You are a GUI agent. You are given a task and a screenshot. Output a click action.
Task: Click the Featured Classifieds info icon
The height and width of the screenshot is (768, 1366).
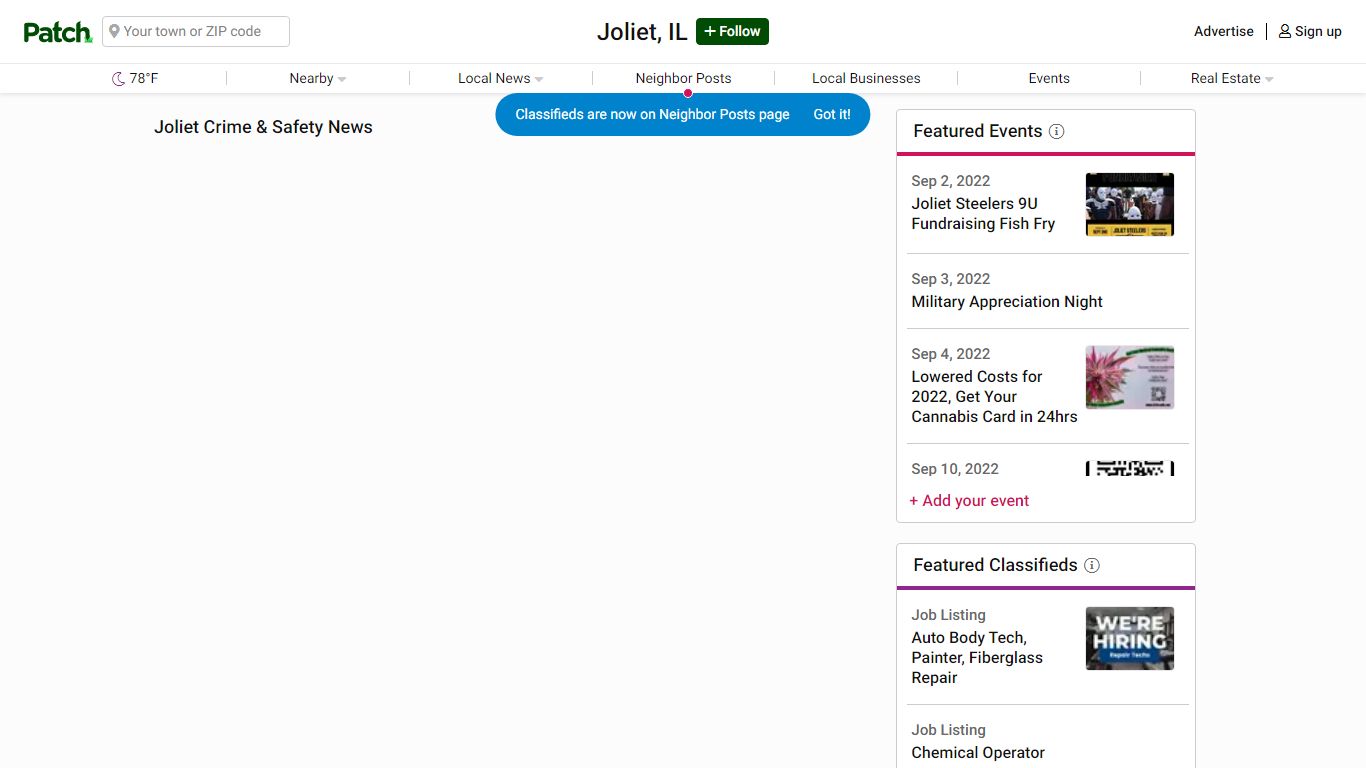click(x=1092, y=565)
